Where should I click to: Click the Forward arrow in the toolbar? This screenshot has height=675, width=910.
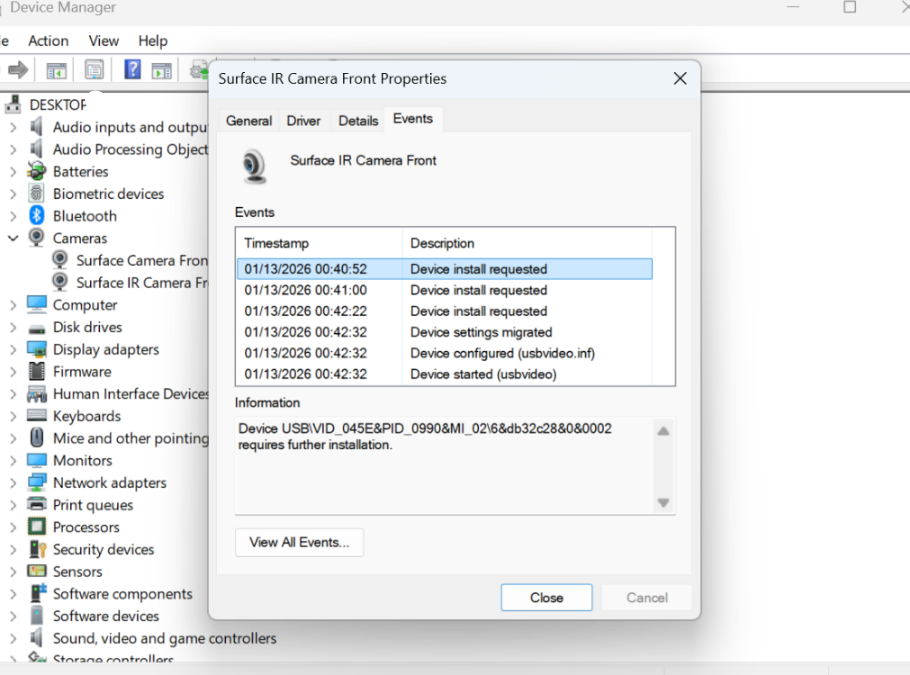[18, 70]
